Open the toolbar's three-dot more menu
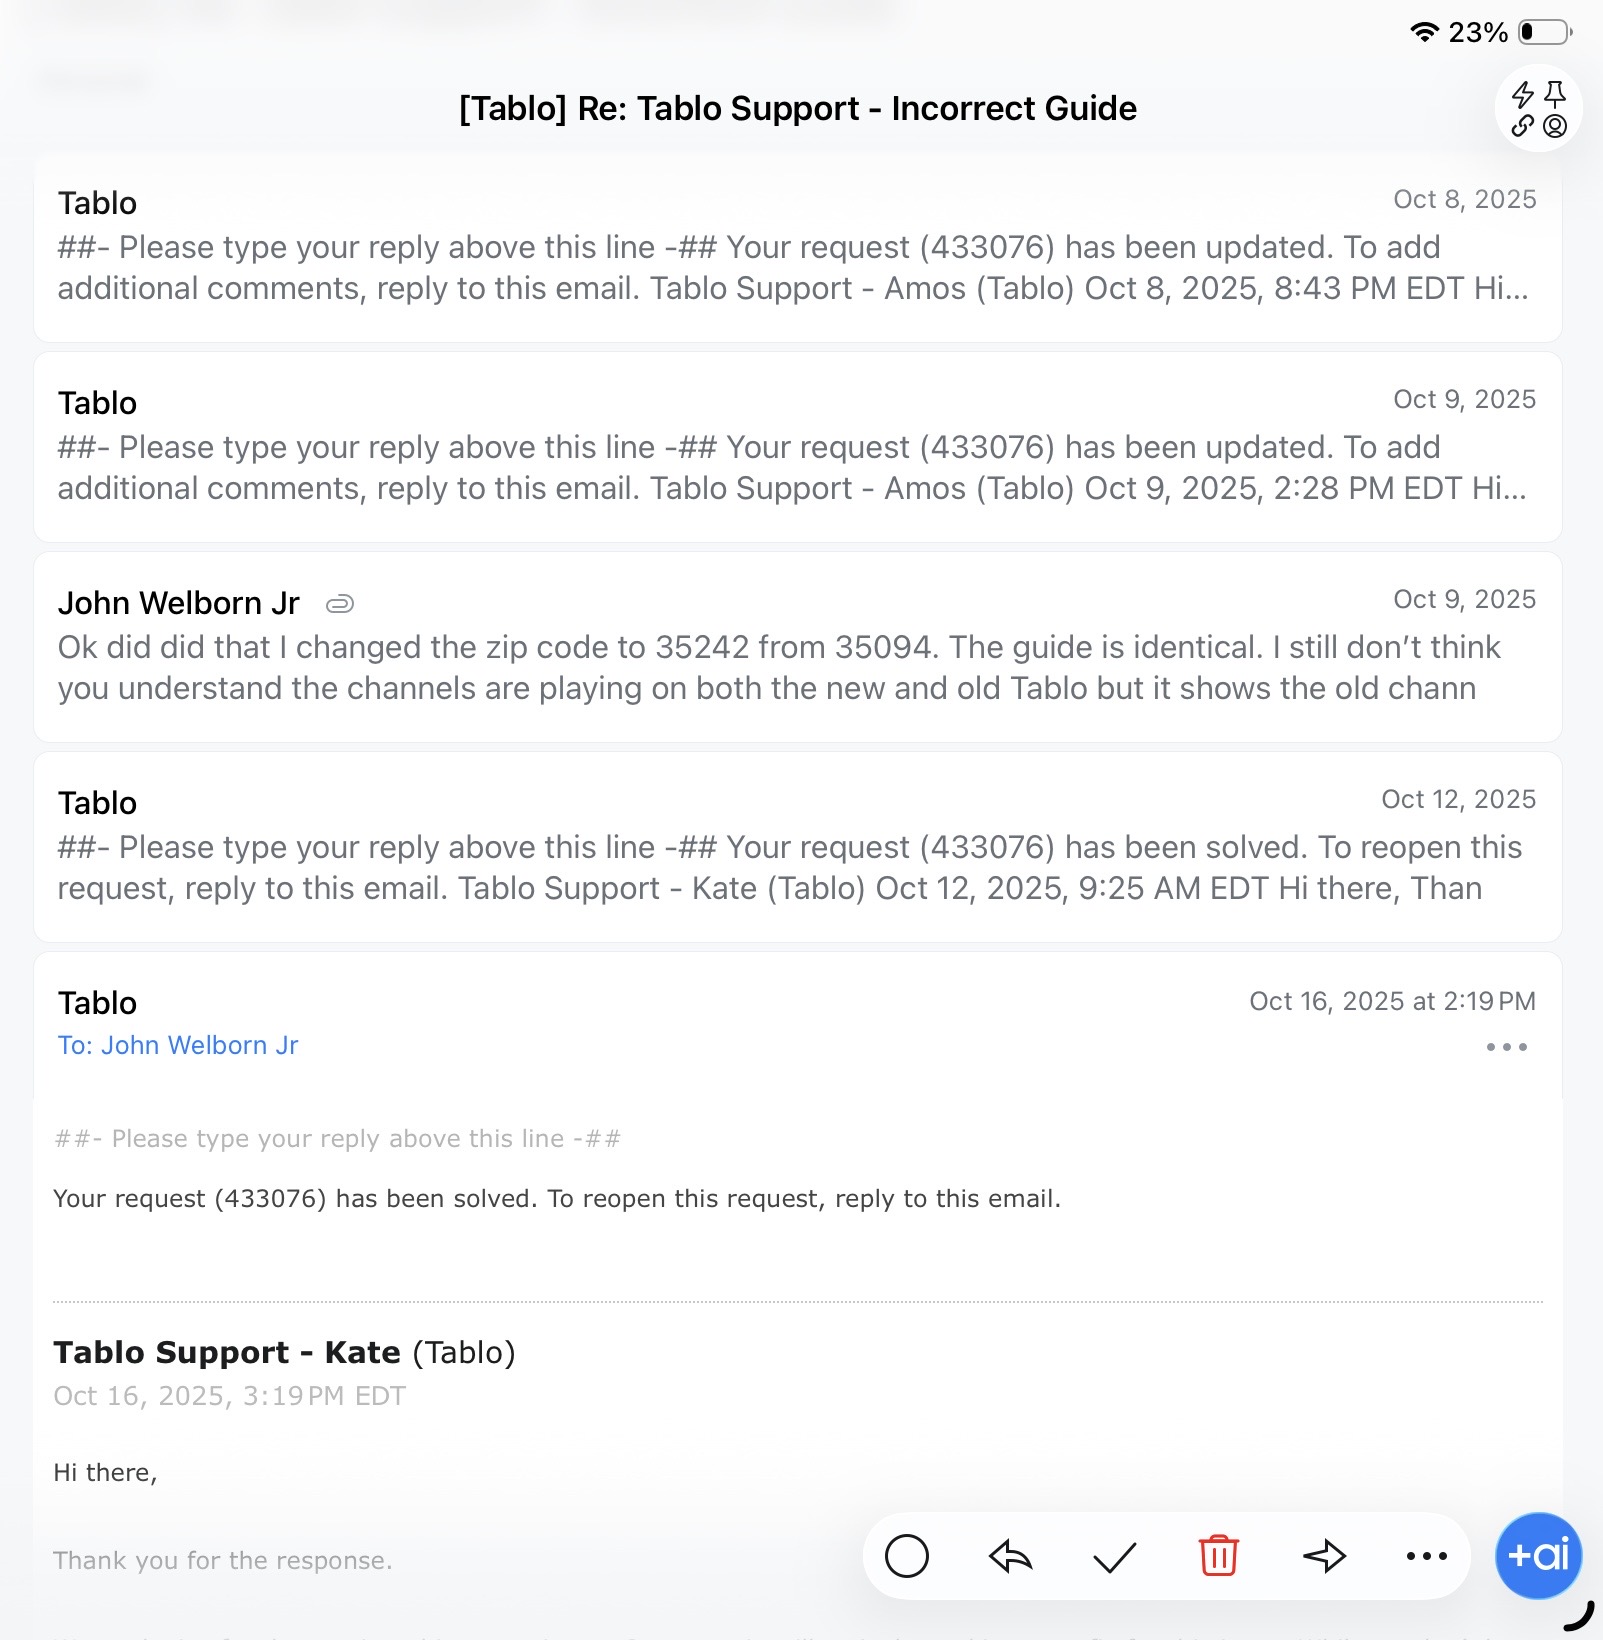1603x1640 pixels. tap(1426, 1556)
